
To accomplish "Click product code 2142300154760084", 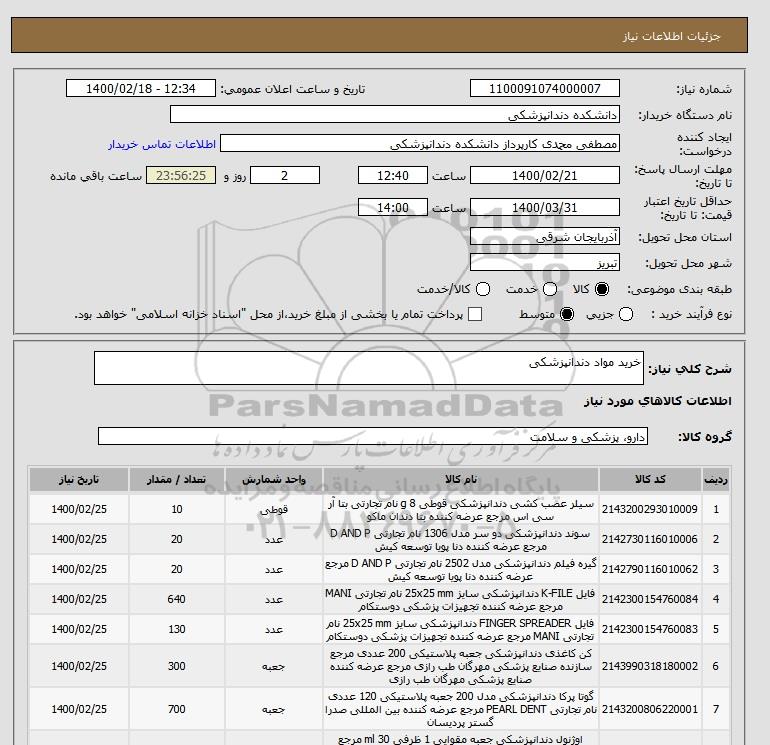I will (650, 599).
